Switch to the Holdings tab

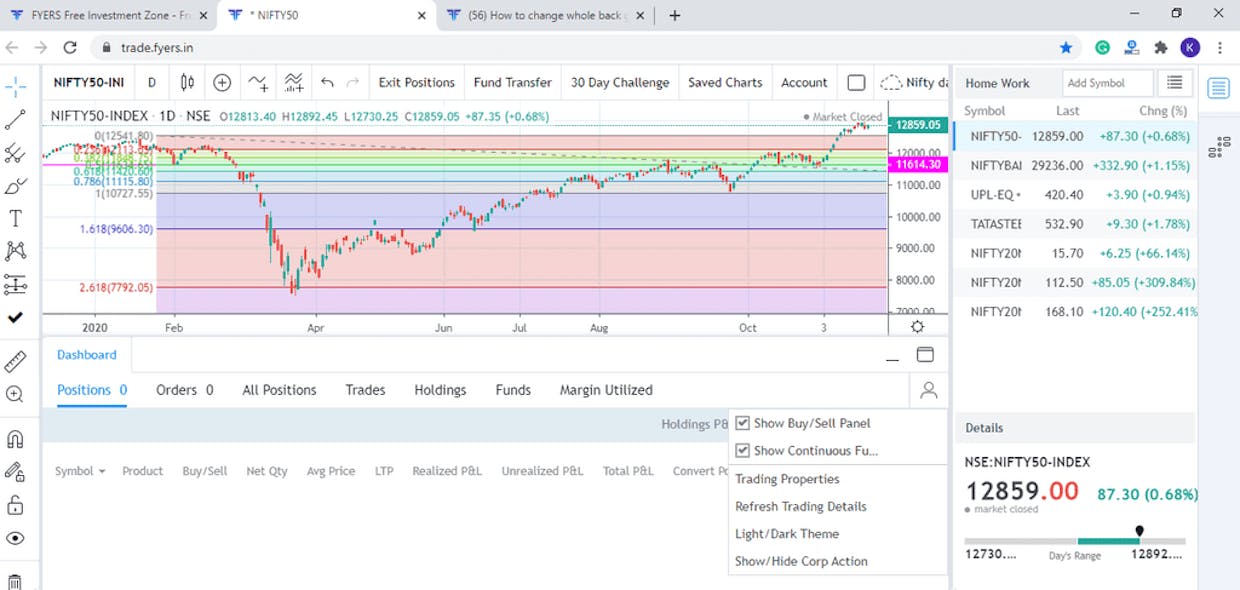tap(440, 390)
